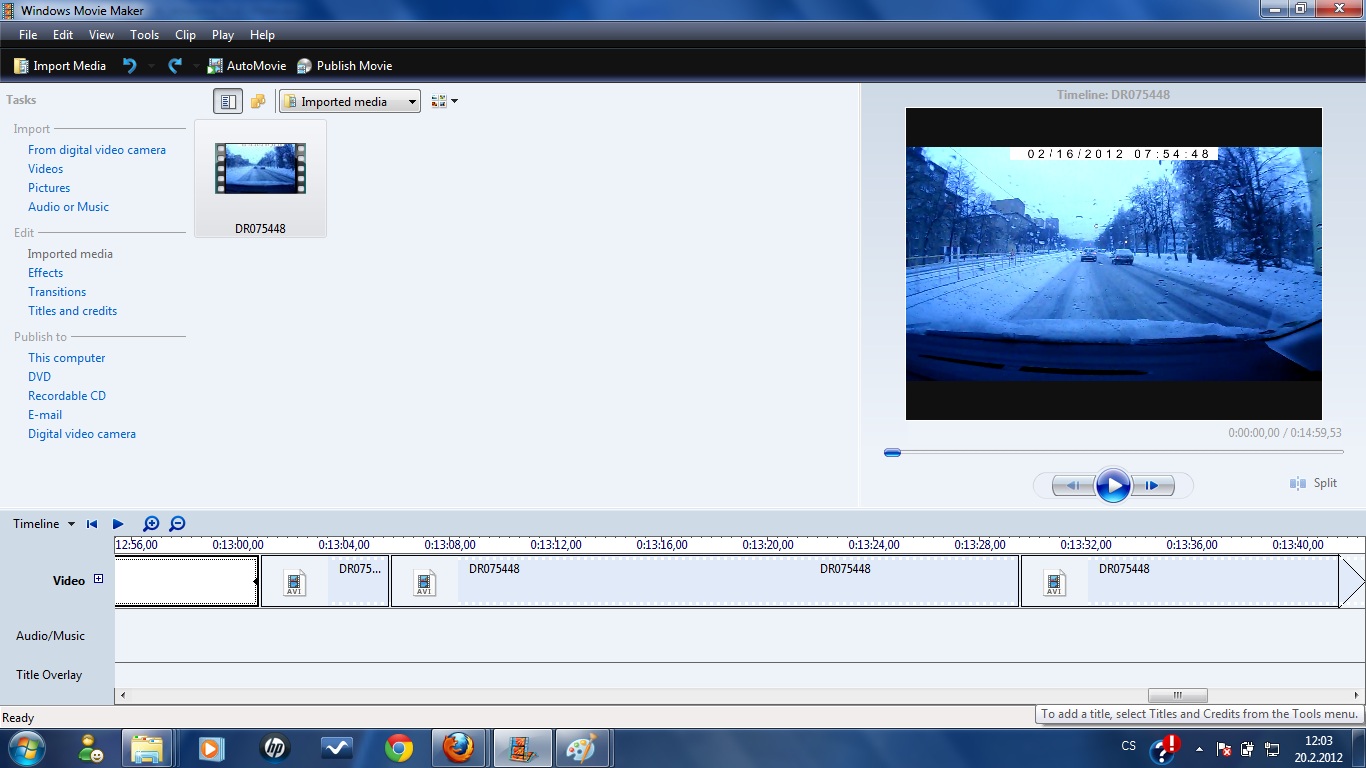Step to the next frame in preview

pyautogui.click(x=1153, y=486)
